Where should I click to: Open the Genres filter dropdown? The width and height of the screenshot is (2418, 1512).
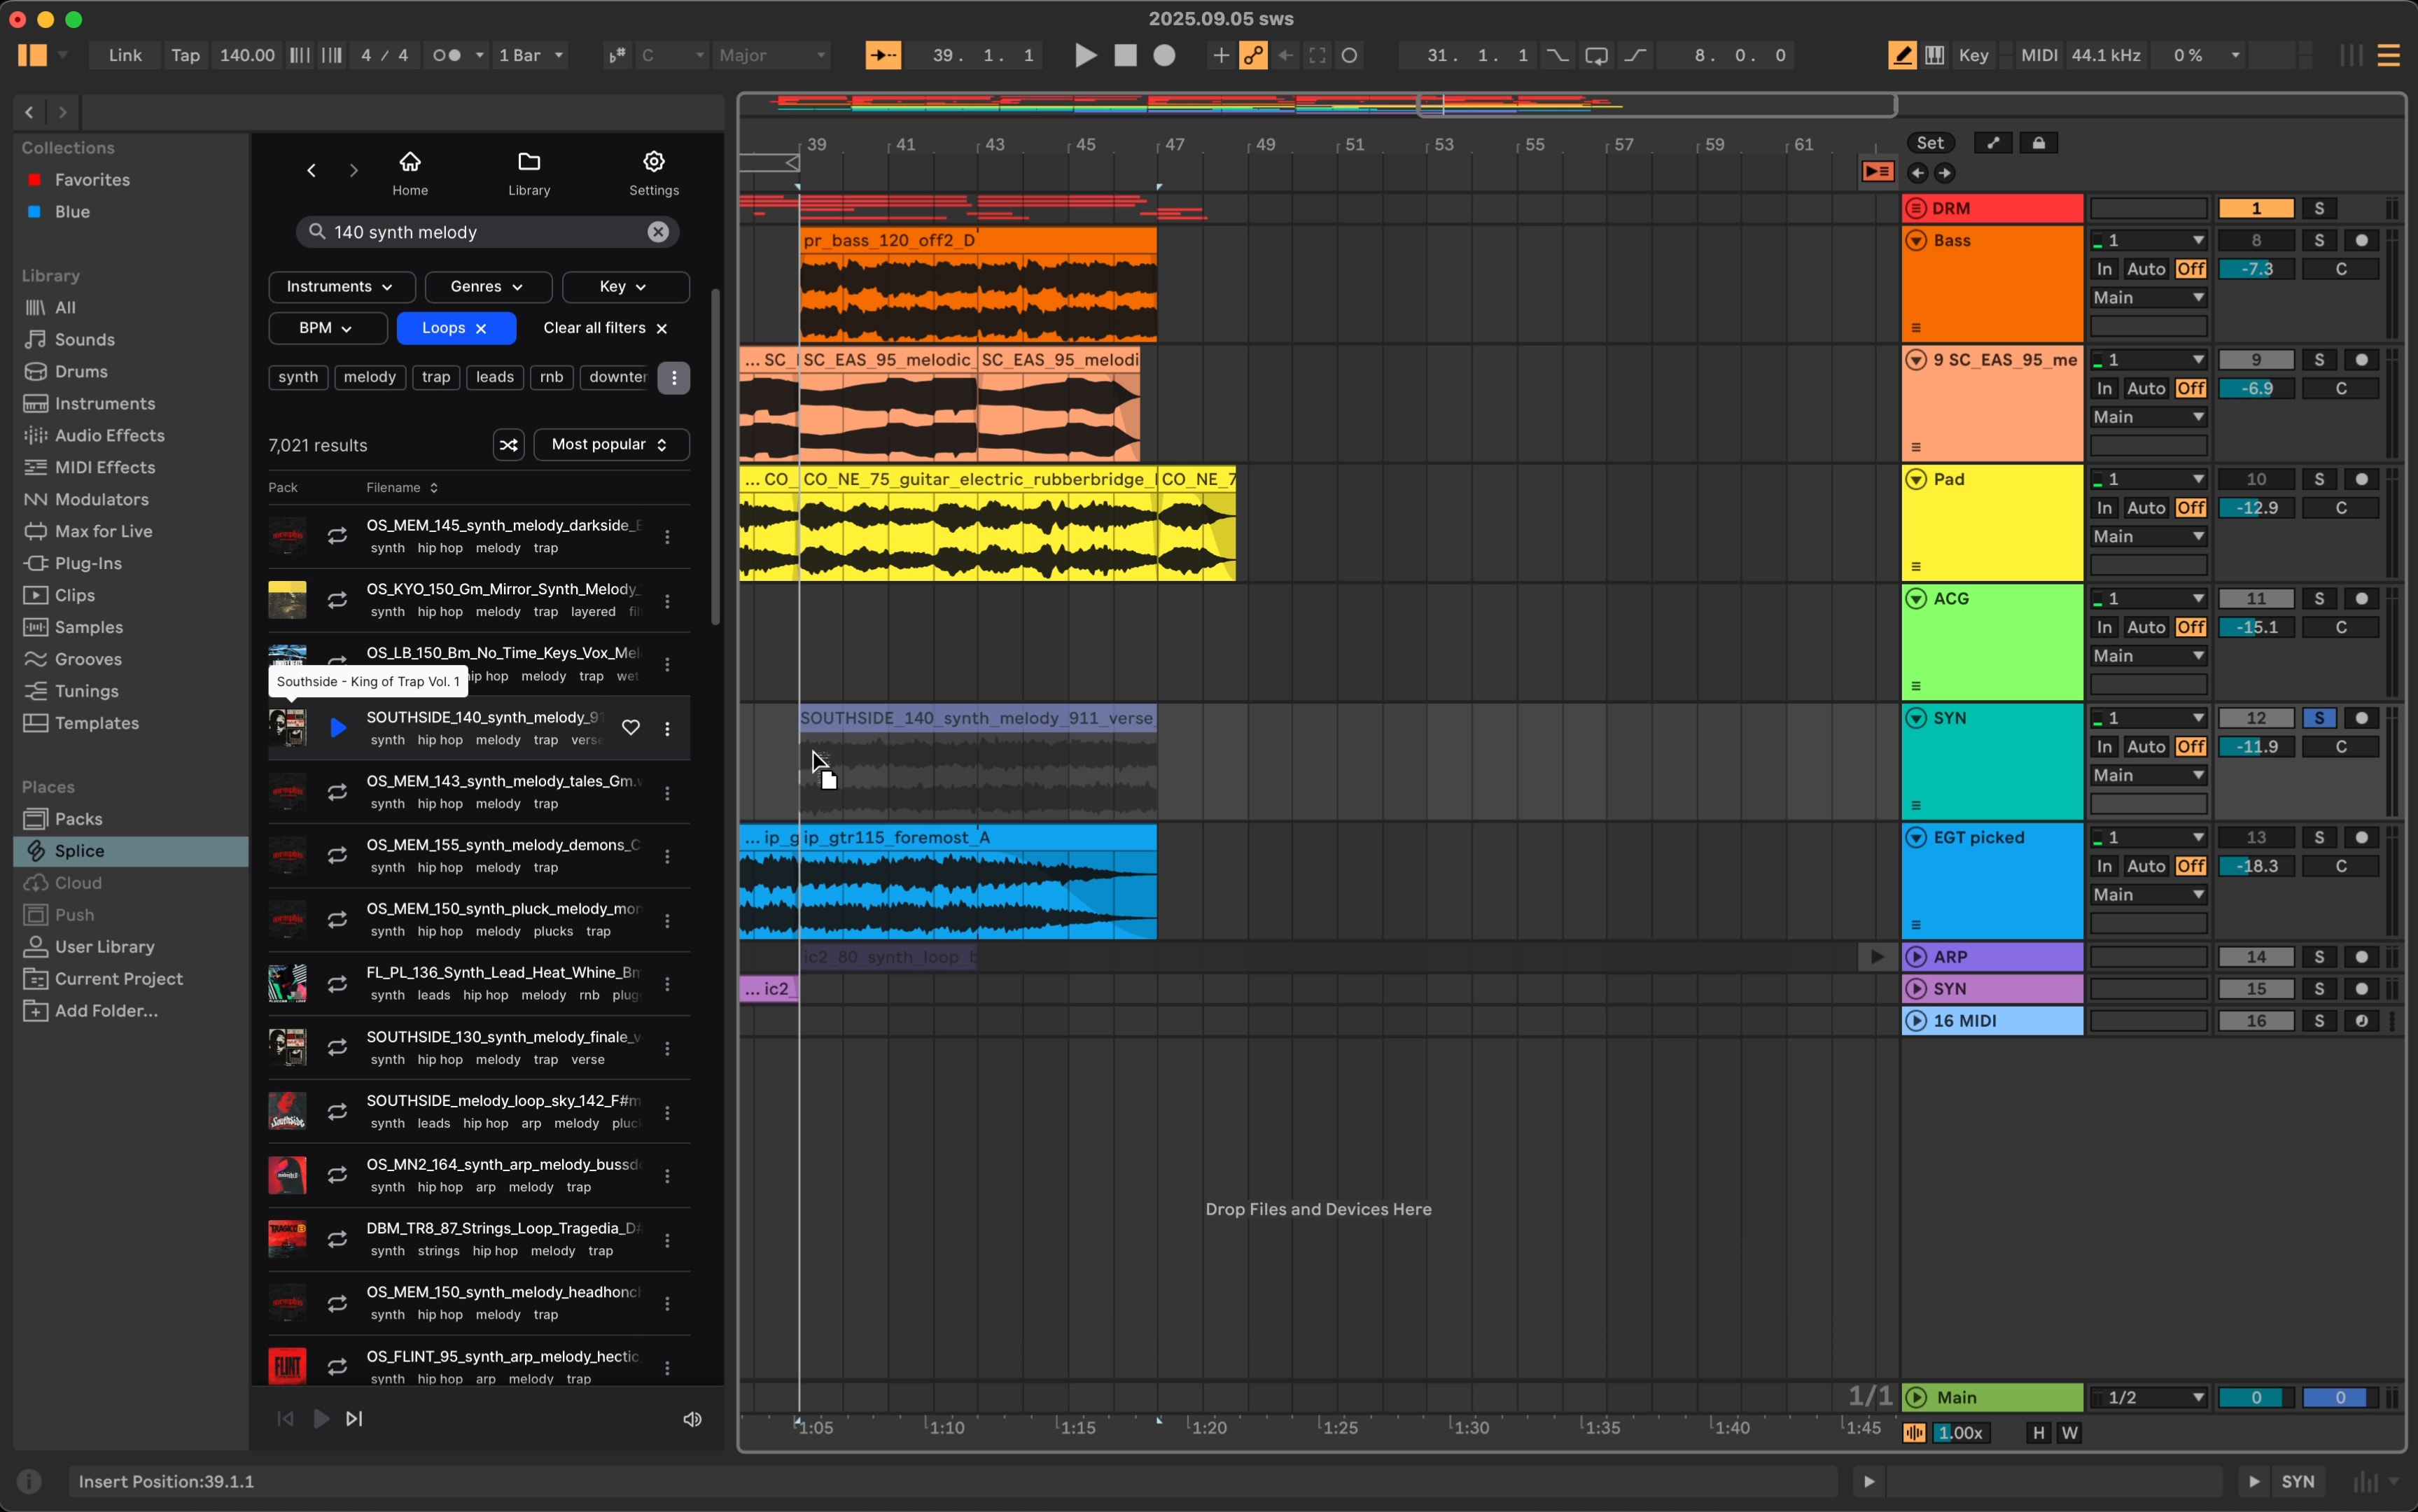click(x=486, y=287)
